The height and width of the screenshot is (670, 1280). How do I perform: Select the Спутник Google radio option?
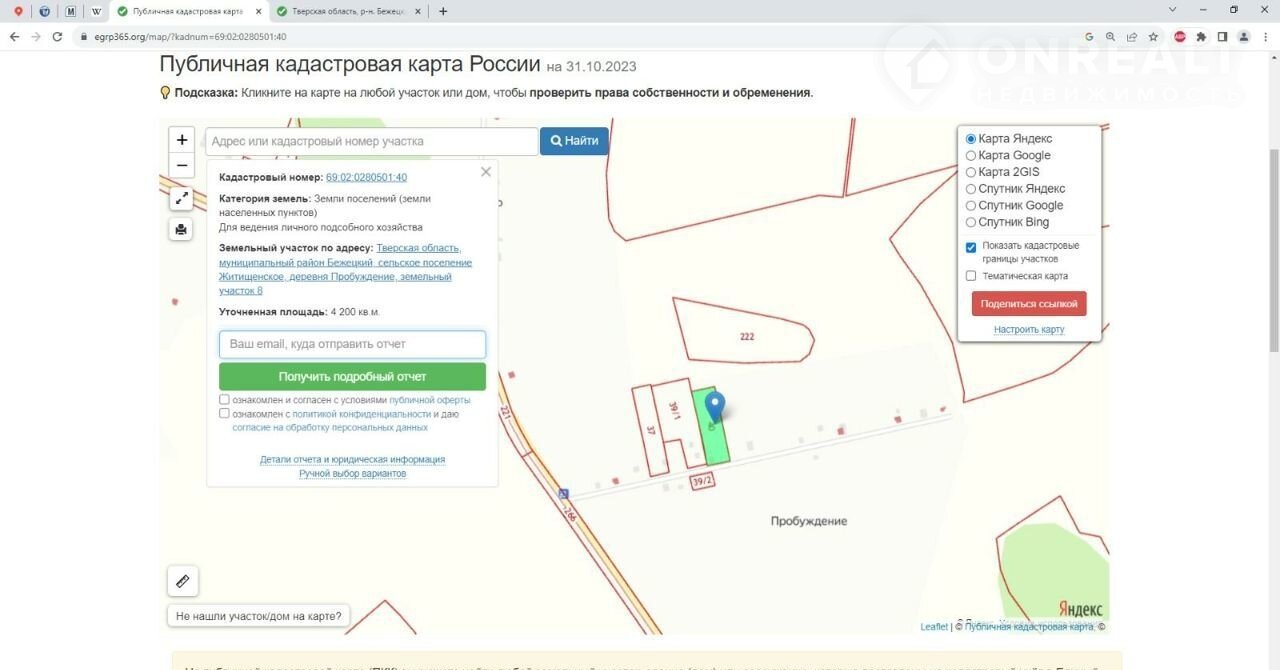click(x=971, y=206)
